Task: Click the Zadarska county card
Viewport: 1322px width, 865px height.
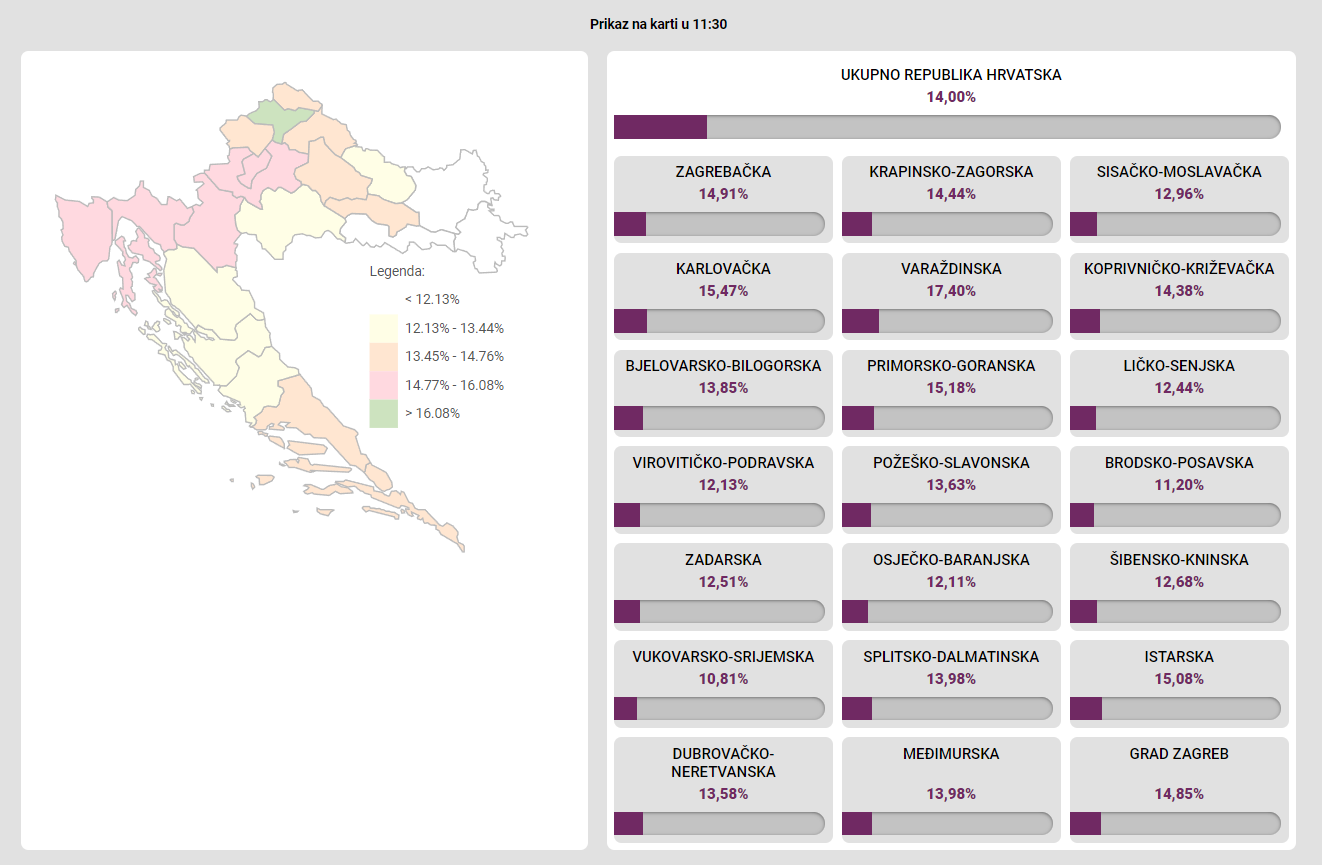Action: coord(723,587)
